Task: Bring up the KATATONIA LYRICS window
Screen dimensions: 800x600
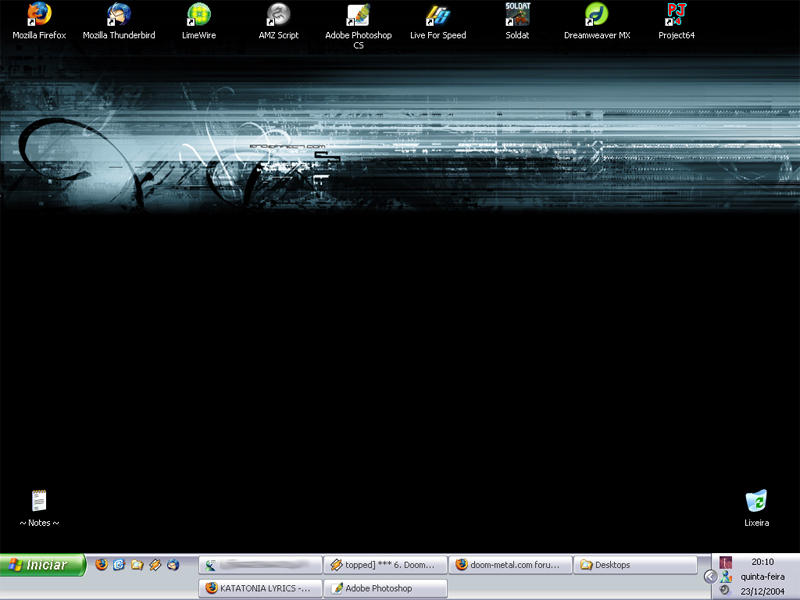Action: pyautogui.click(x=262, y=588)
